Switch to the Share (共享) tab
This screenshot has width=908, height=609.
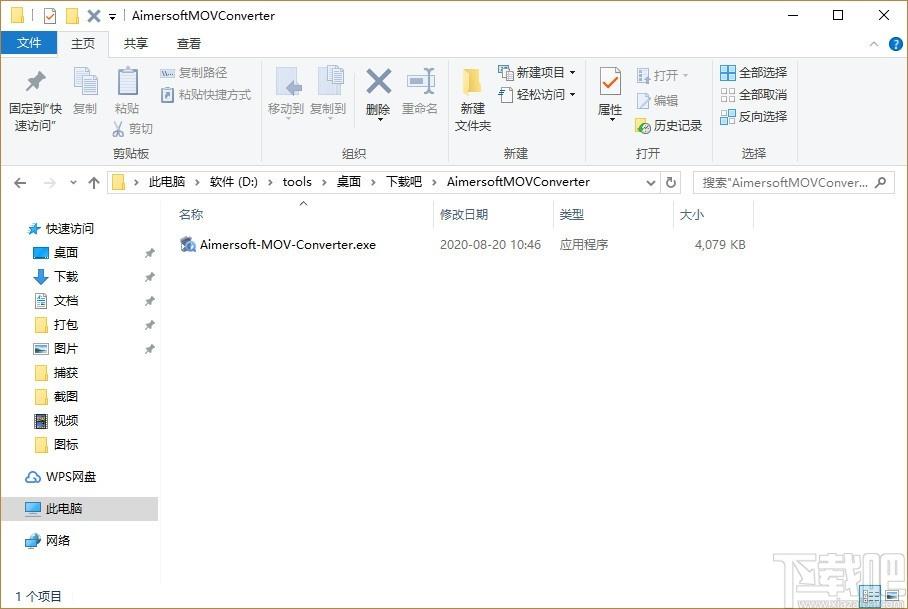136,43
